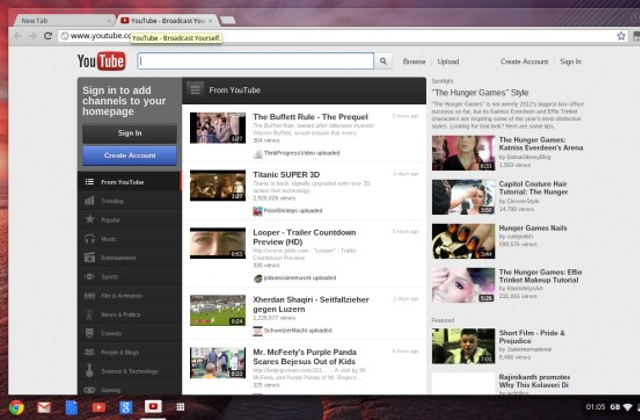Click Upload in top navigation
Viewport: 640px width, 420px height.
(448, 62)
